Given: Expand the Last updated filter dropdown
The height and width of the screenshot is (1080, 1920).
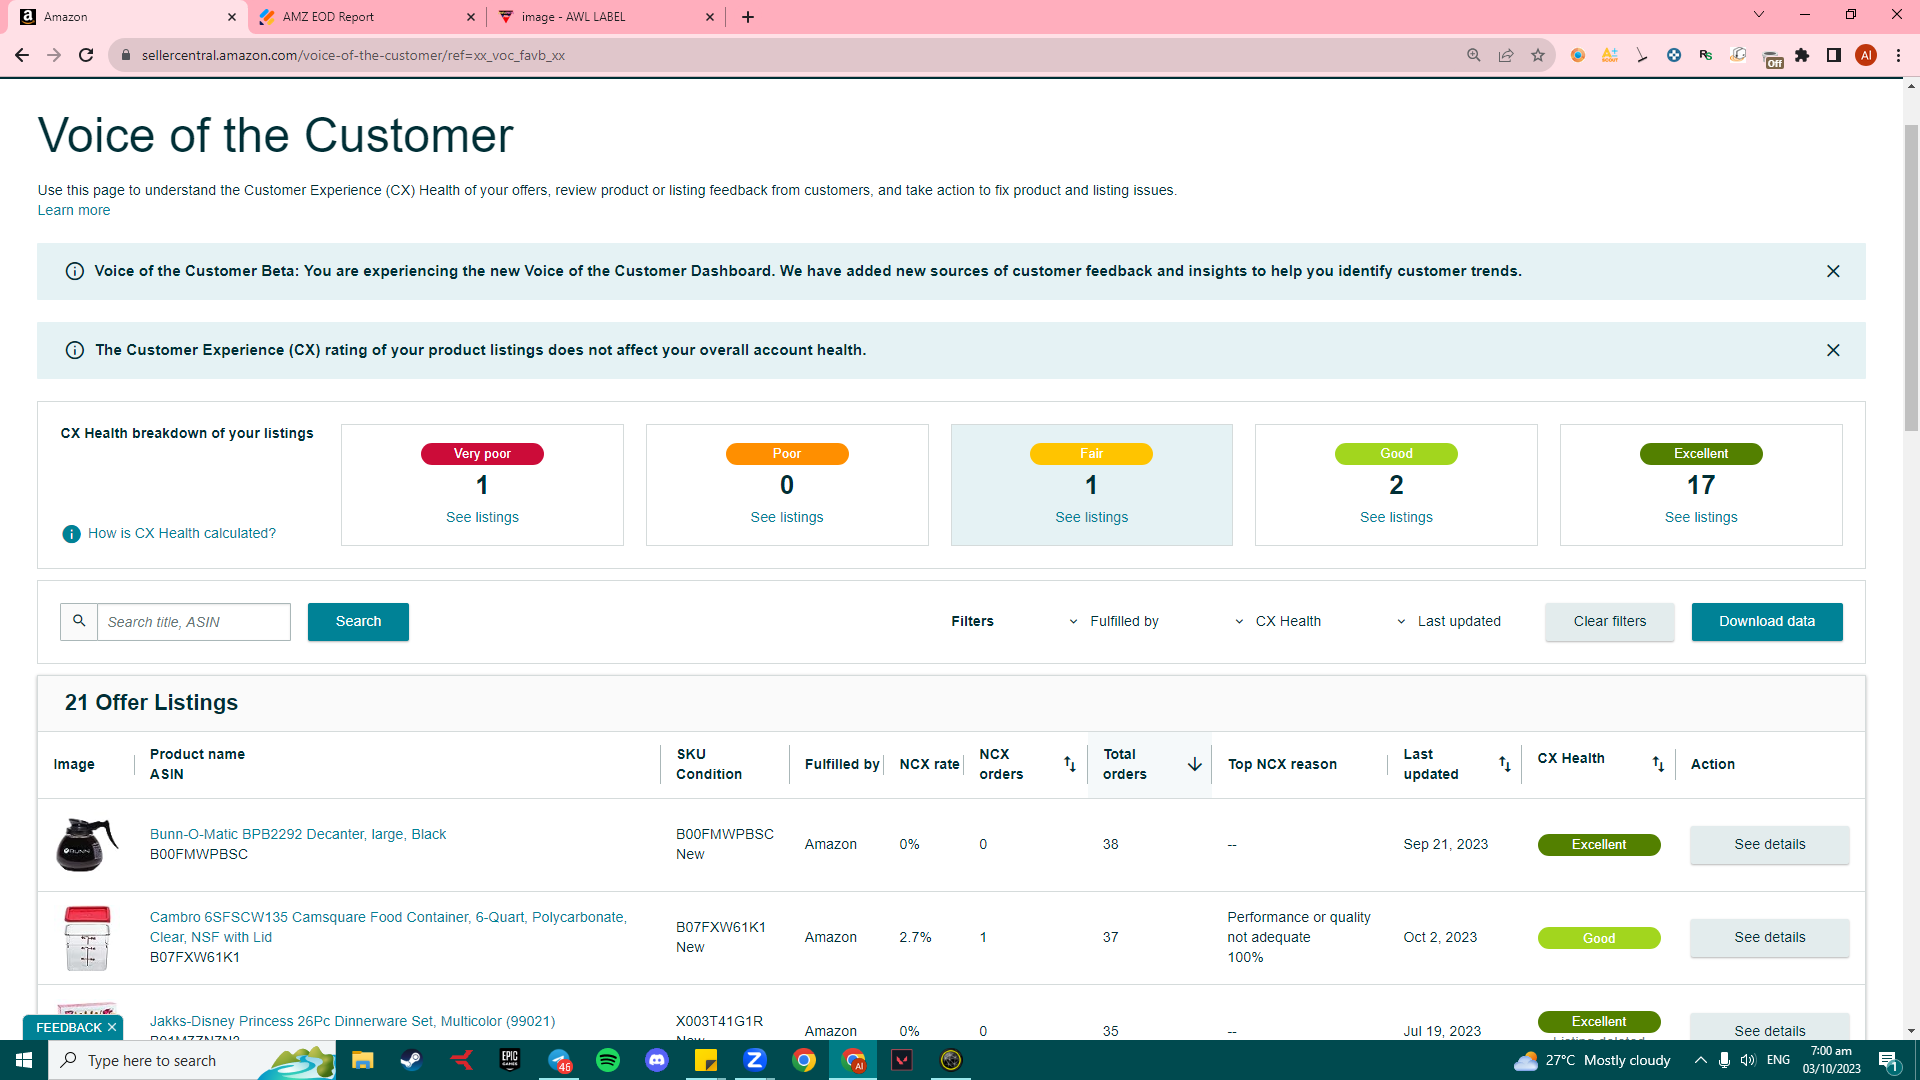Looking at the screenshot, I should point(1448,621).
